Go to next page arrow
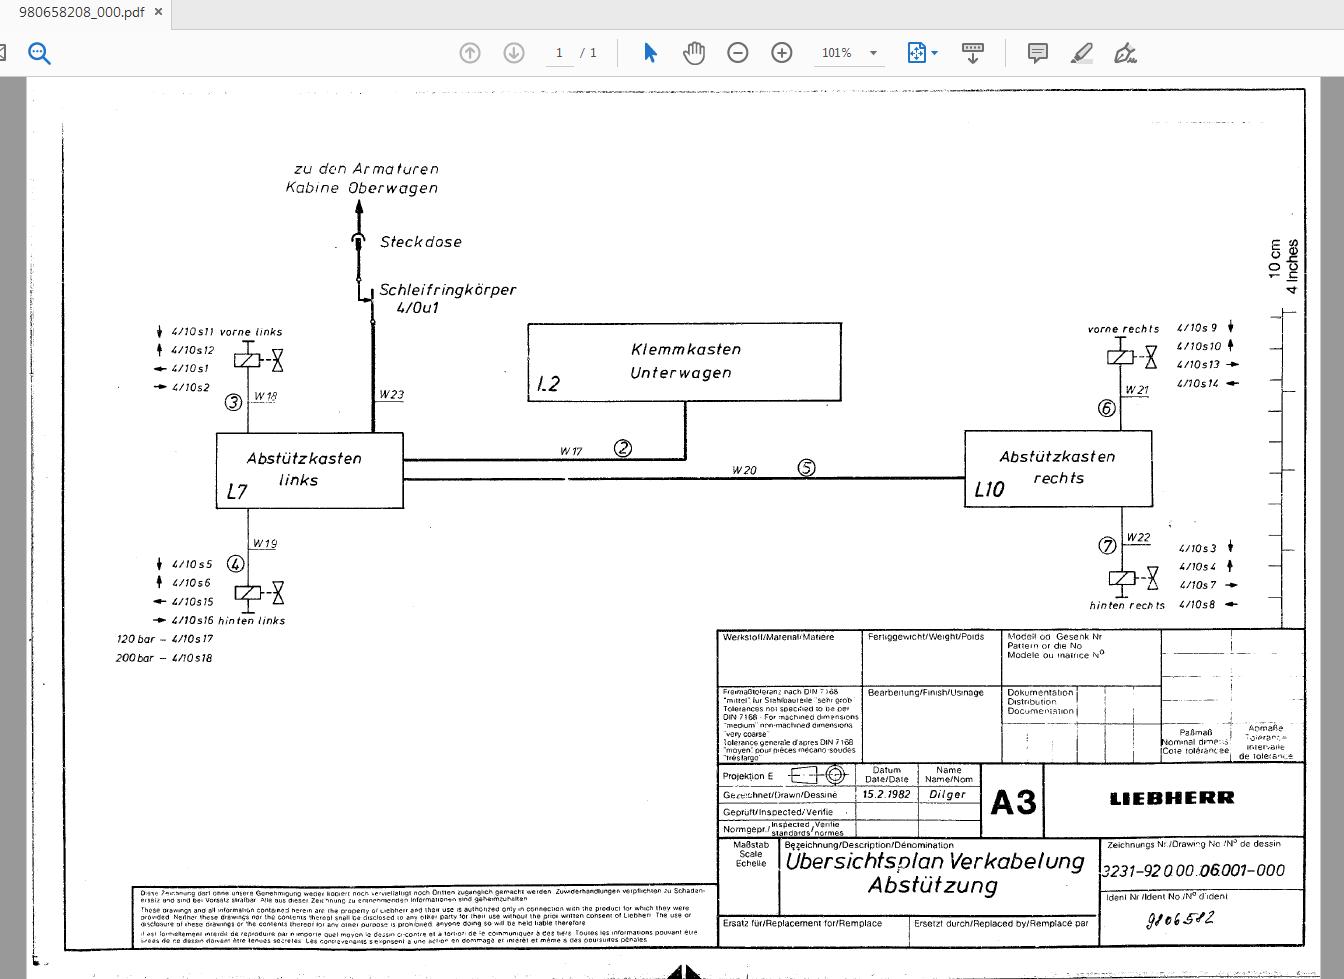1344x979 pixels. pyautogui.click(x=514, y=53)
